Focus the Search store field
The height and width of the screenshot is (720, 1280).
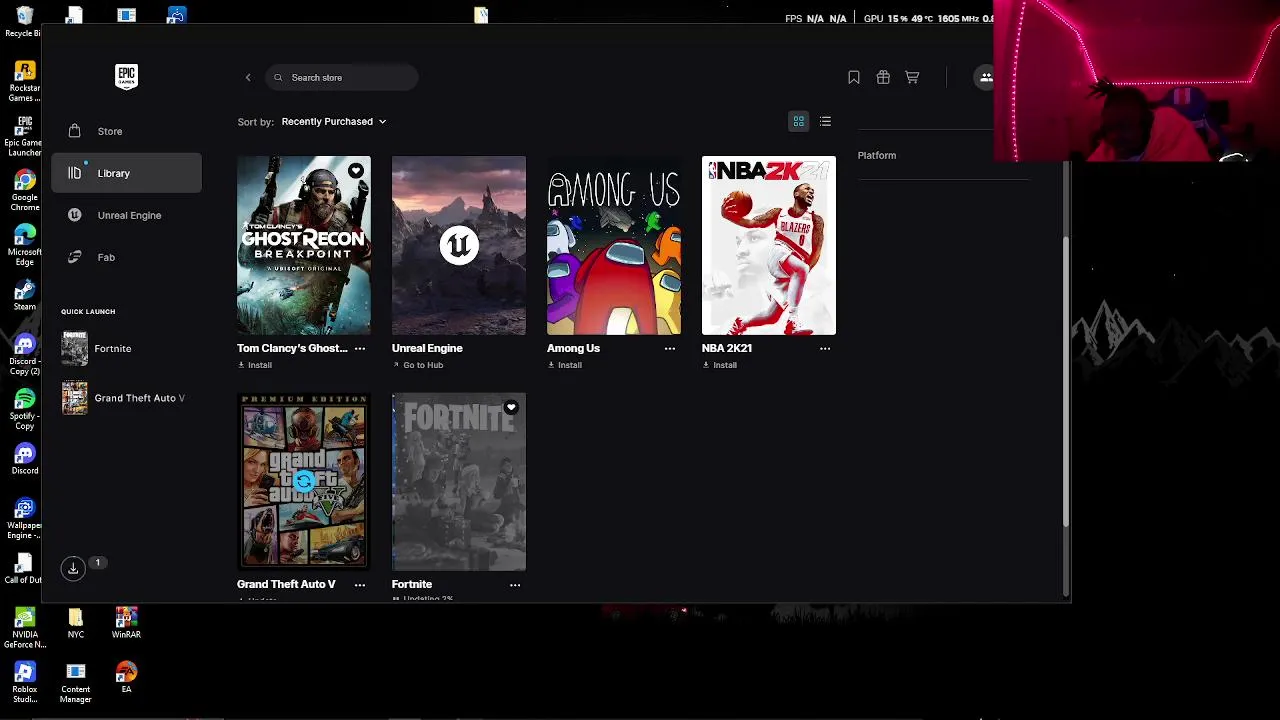342,77
